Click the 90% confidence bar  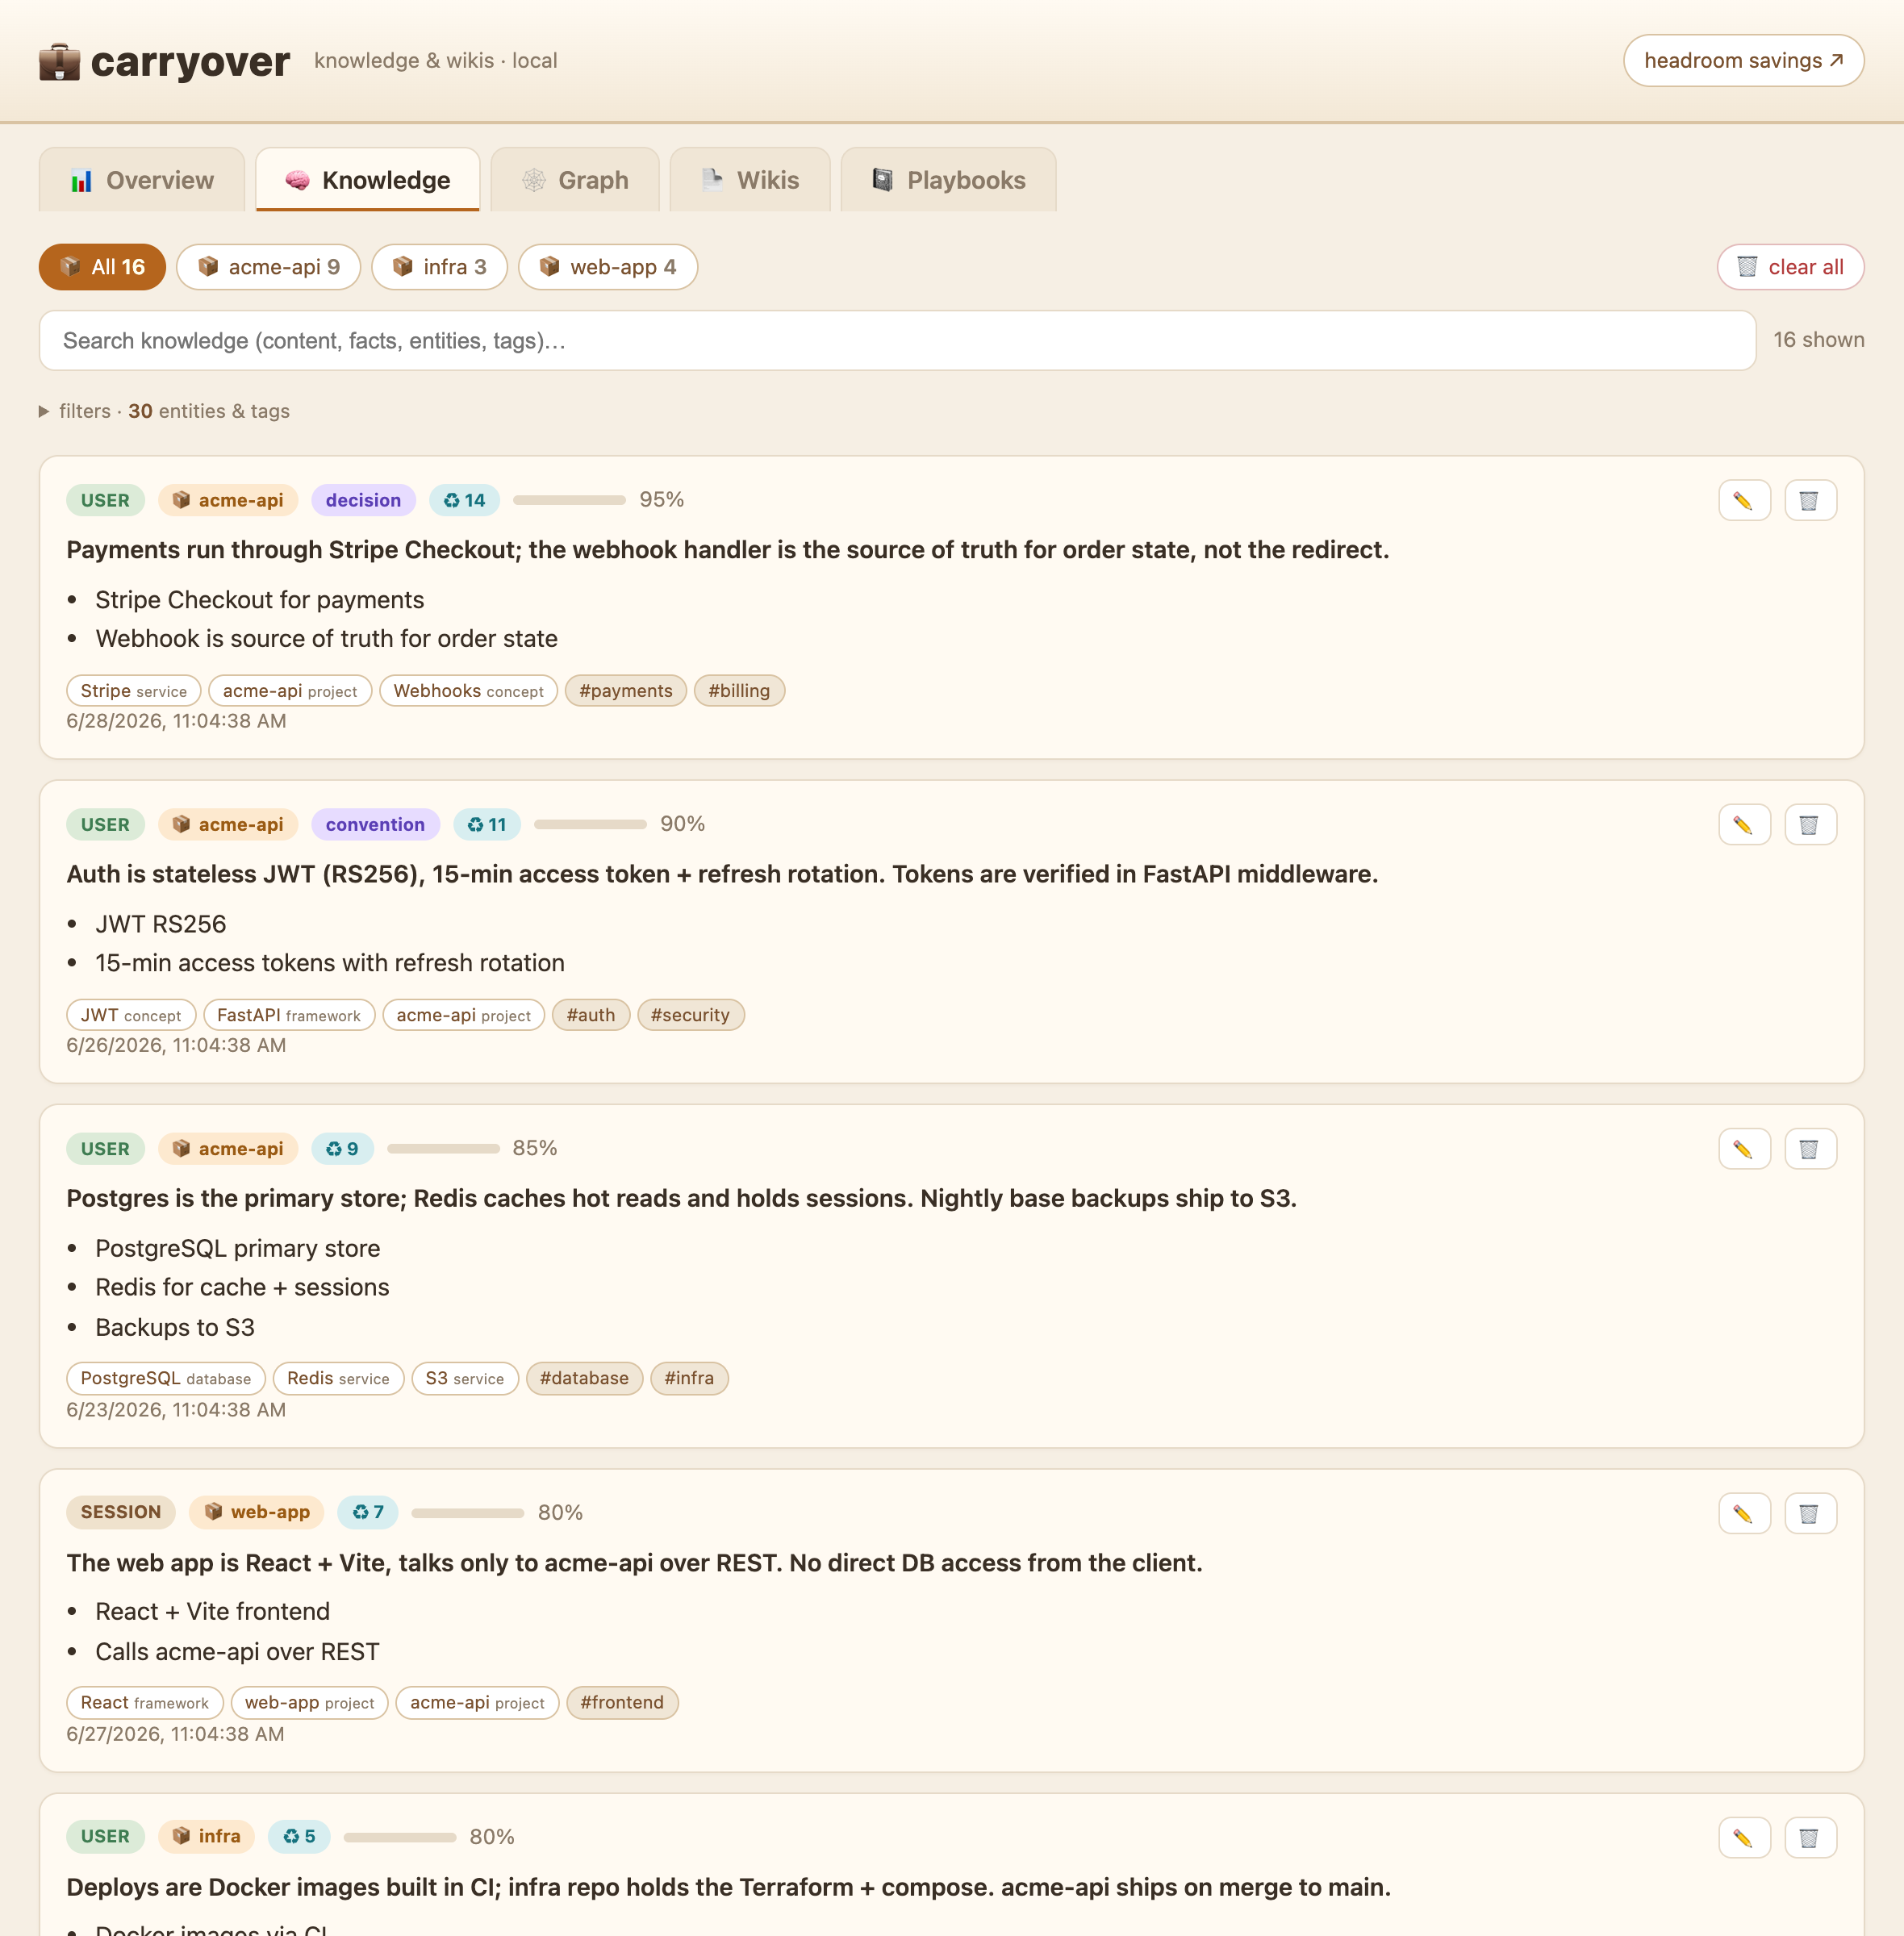[590, 824]
